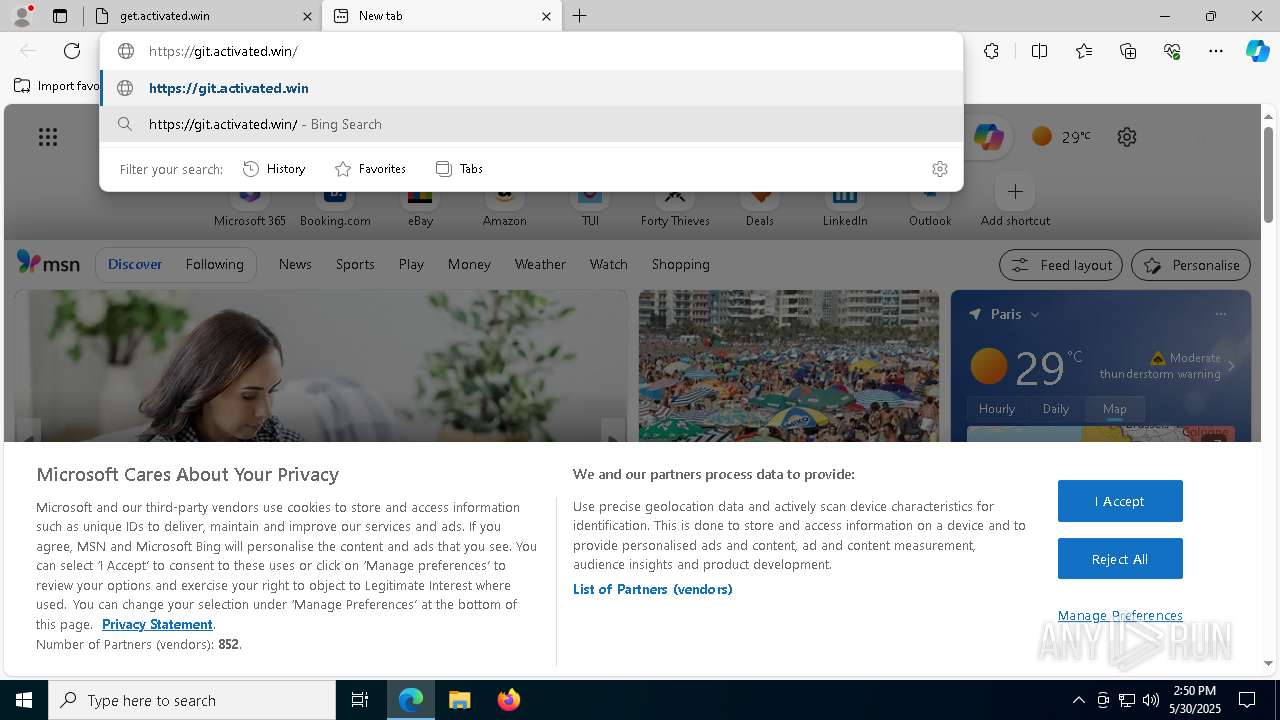
Task: Switch to Following feed
Action: pyautogui.click(x=214, y=264)
